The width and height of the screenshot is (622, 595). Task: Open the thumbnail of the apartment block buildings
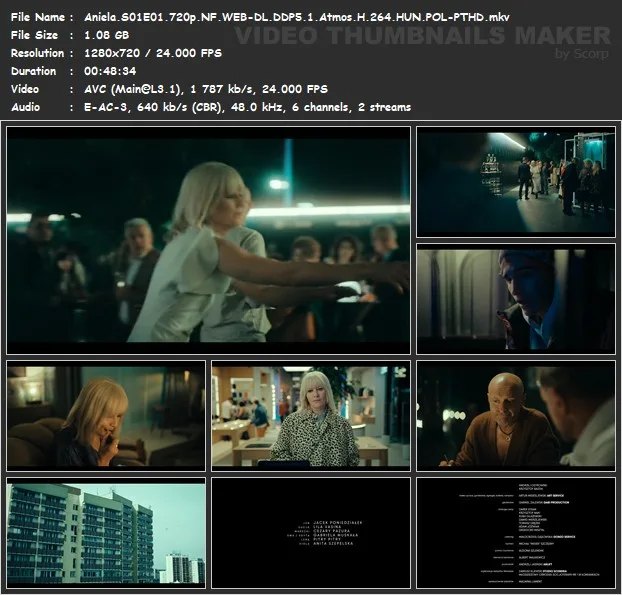106,533
